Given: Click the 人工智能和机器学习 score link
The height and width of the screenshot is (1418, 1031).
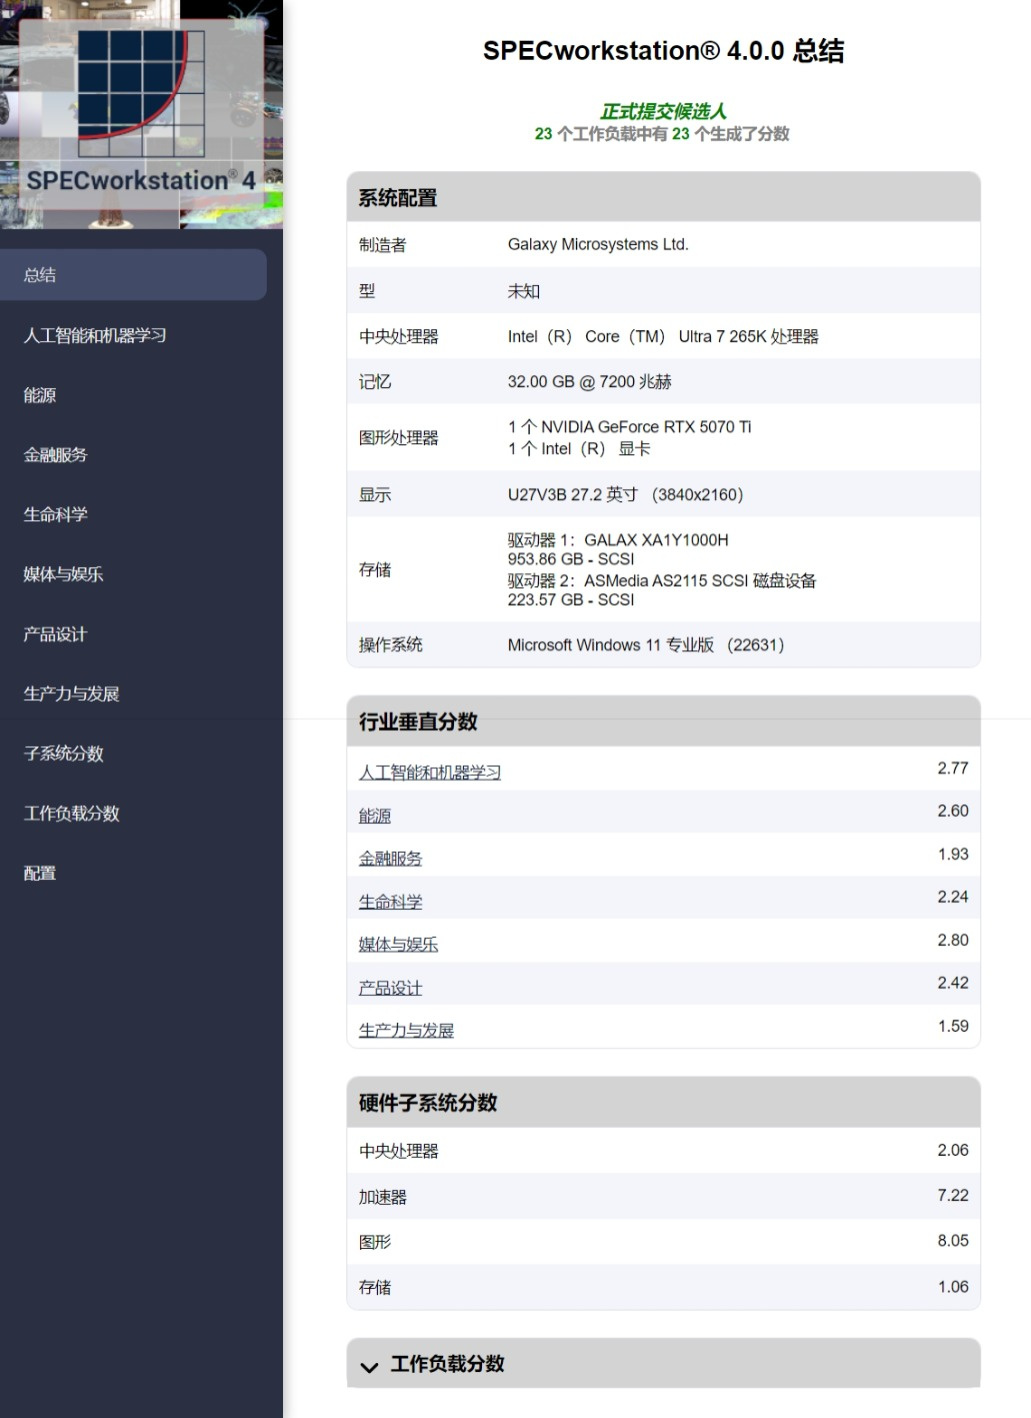Looking at the screenshot, I should click(x=430, y=772).
